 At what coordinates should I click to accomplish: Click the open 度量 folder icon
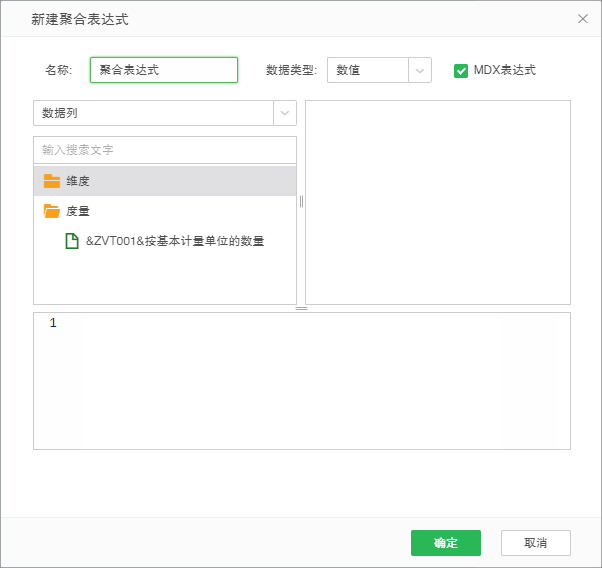click(52, 211)
